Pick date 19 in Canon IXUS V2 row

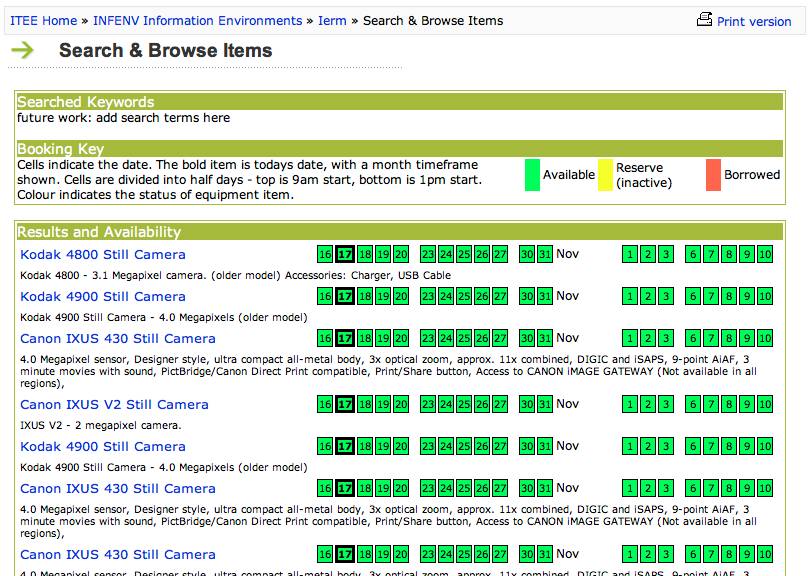[x=383, y=404]
